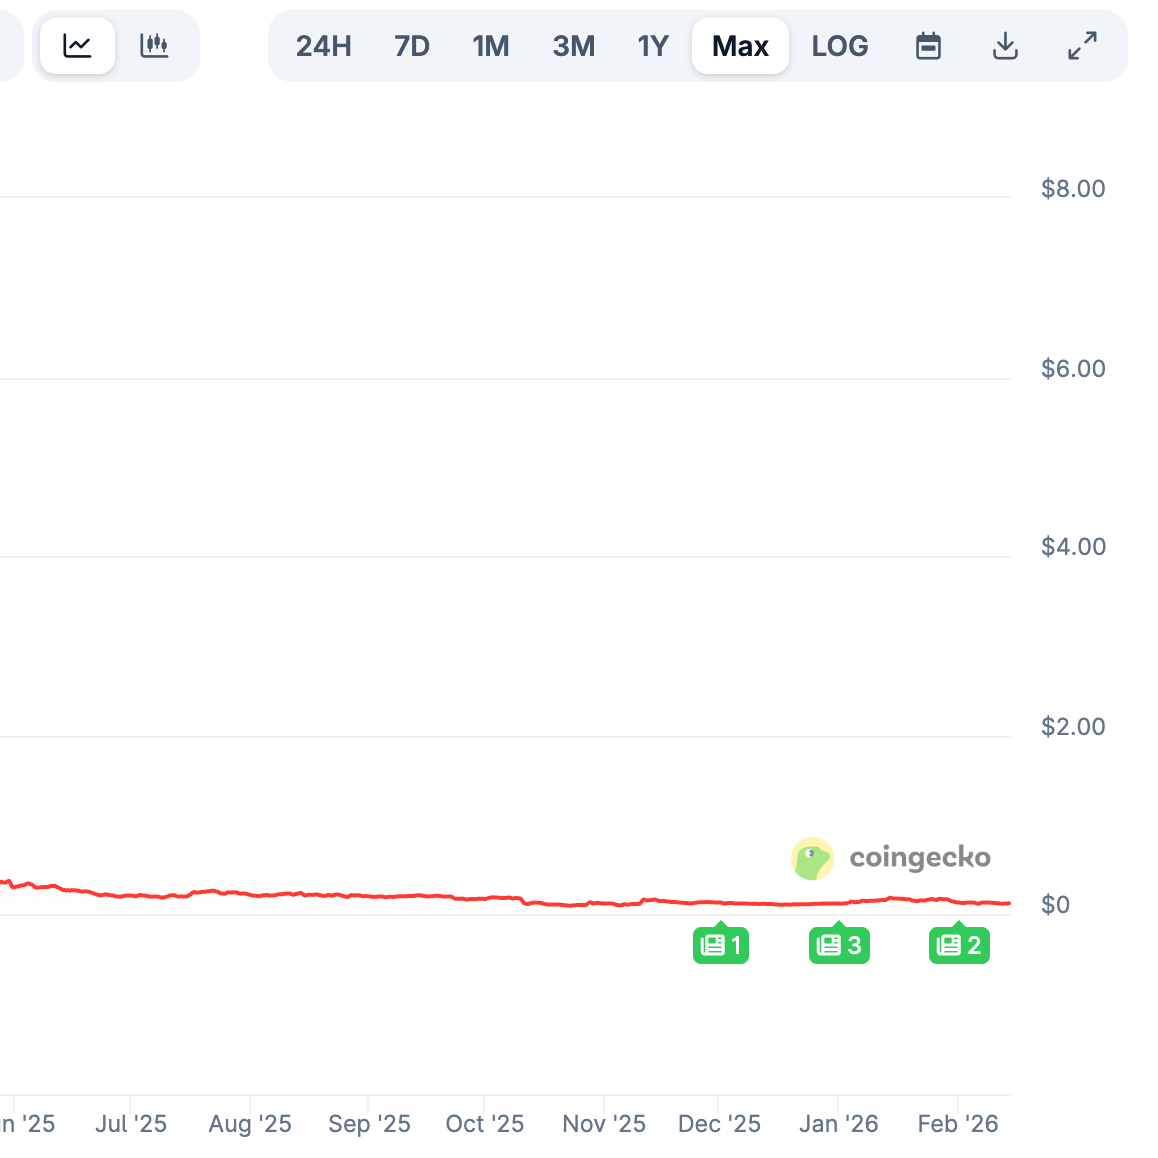Select the 3M time range button
This screenshot has height=1158, width=1158.
pos(574,45)
